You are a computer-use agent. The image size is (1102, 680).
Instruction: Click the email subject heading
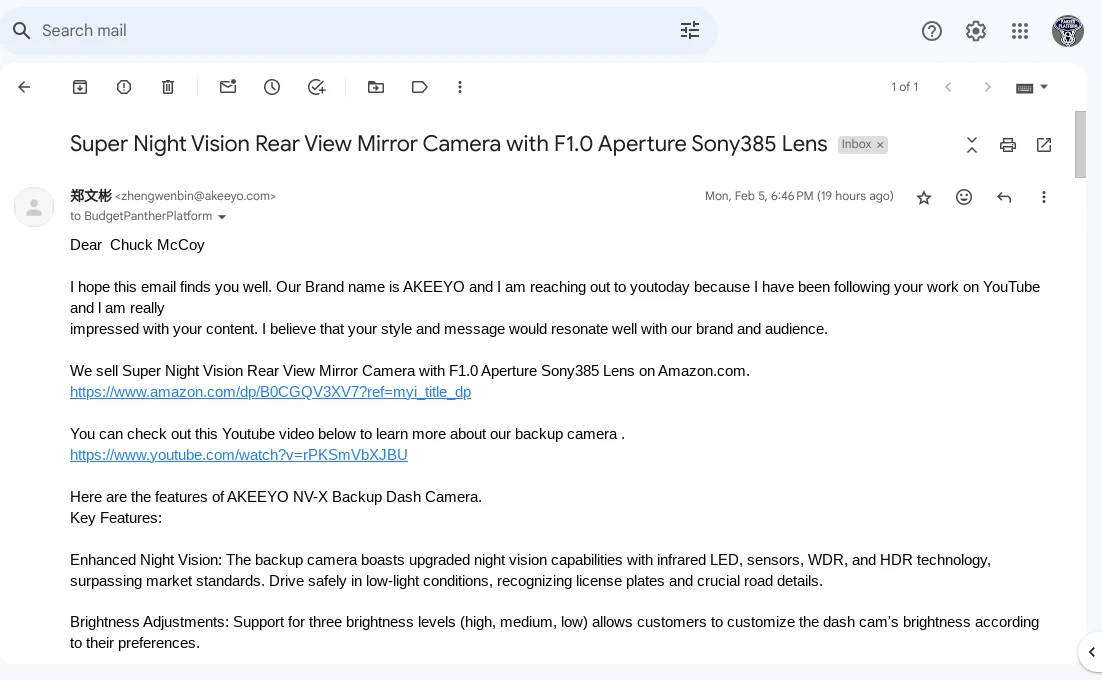tap(448, 144)
